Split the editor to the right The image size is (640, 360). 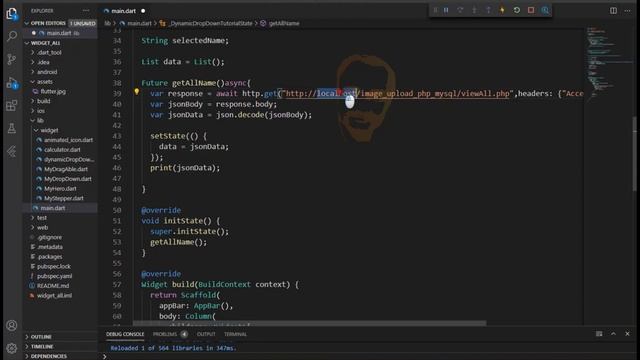pyautogui.click(x=613, y=11)
